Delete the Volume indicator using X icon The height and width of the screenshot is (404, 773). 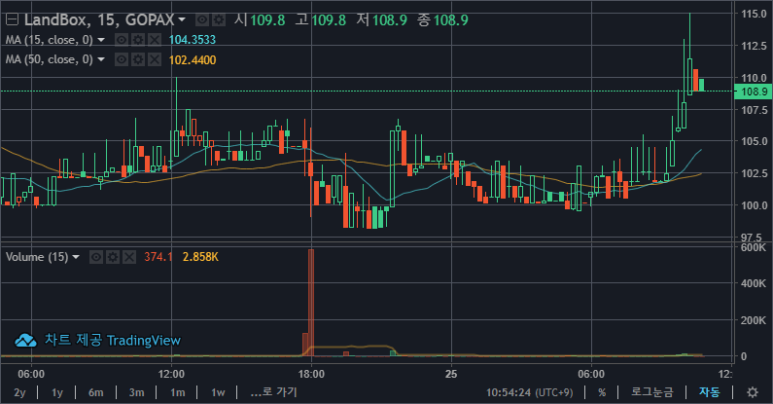(x=128, y=257)
